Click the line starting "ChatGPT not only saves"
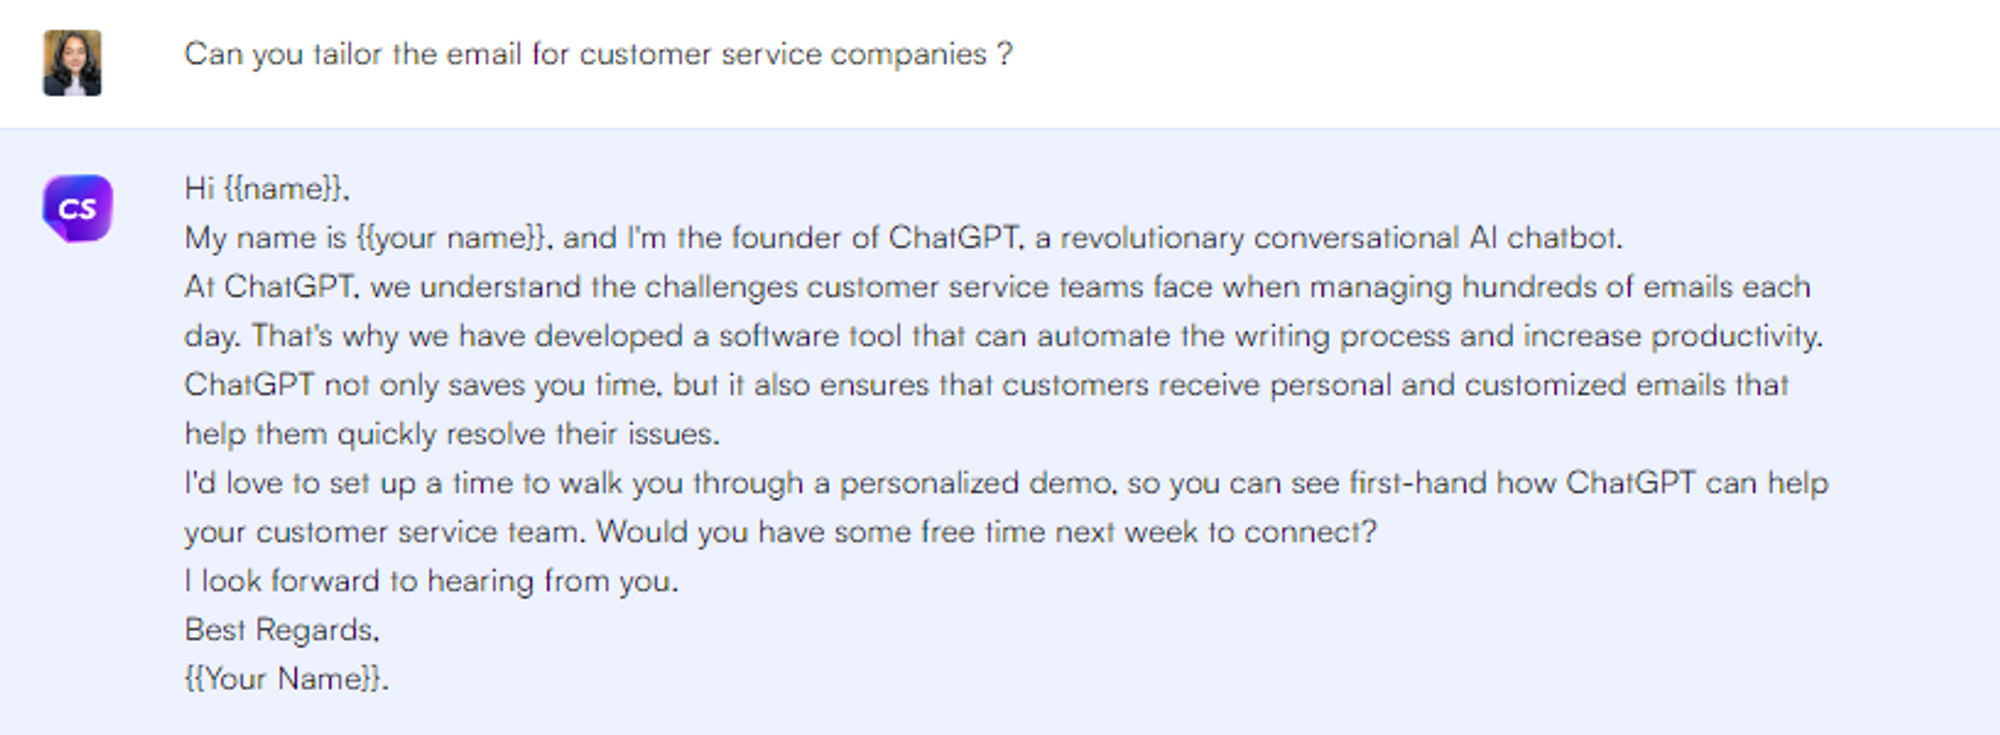The width and height of the screenshot is (2000, 735). click(986, 385)
